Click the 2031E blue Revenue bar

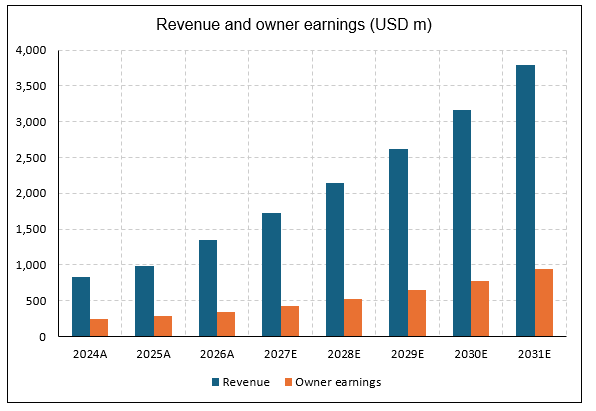pos(525,201)
